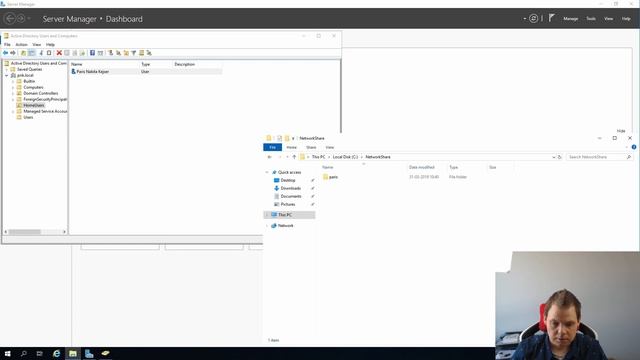Click the red X Delete icon in AD toolbar

click(x=59, y=53)
